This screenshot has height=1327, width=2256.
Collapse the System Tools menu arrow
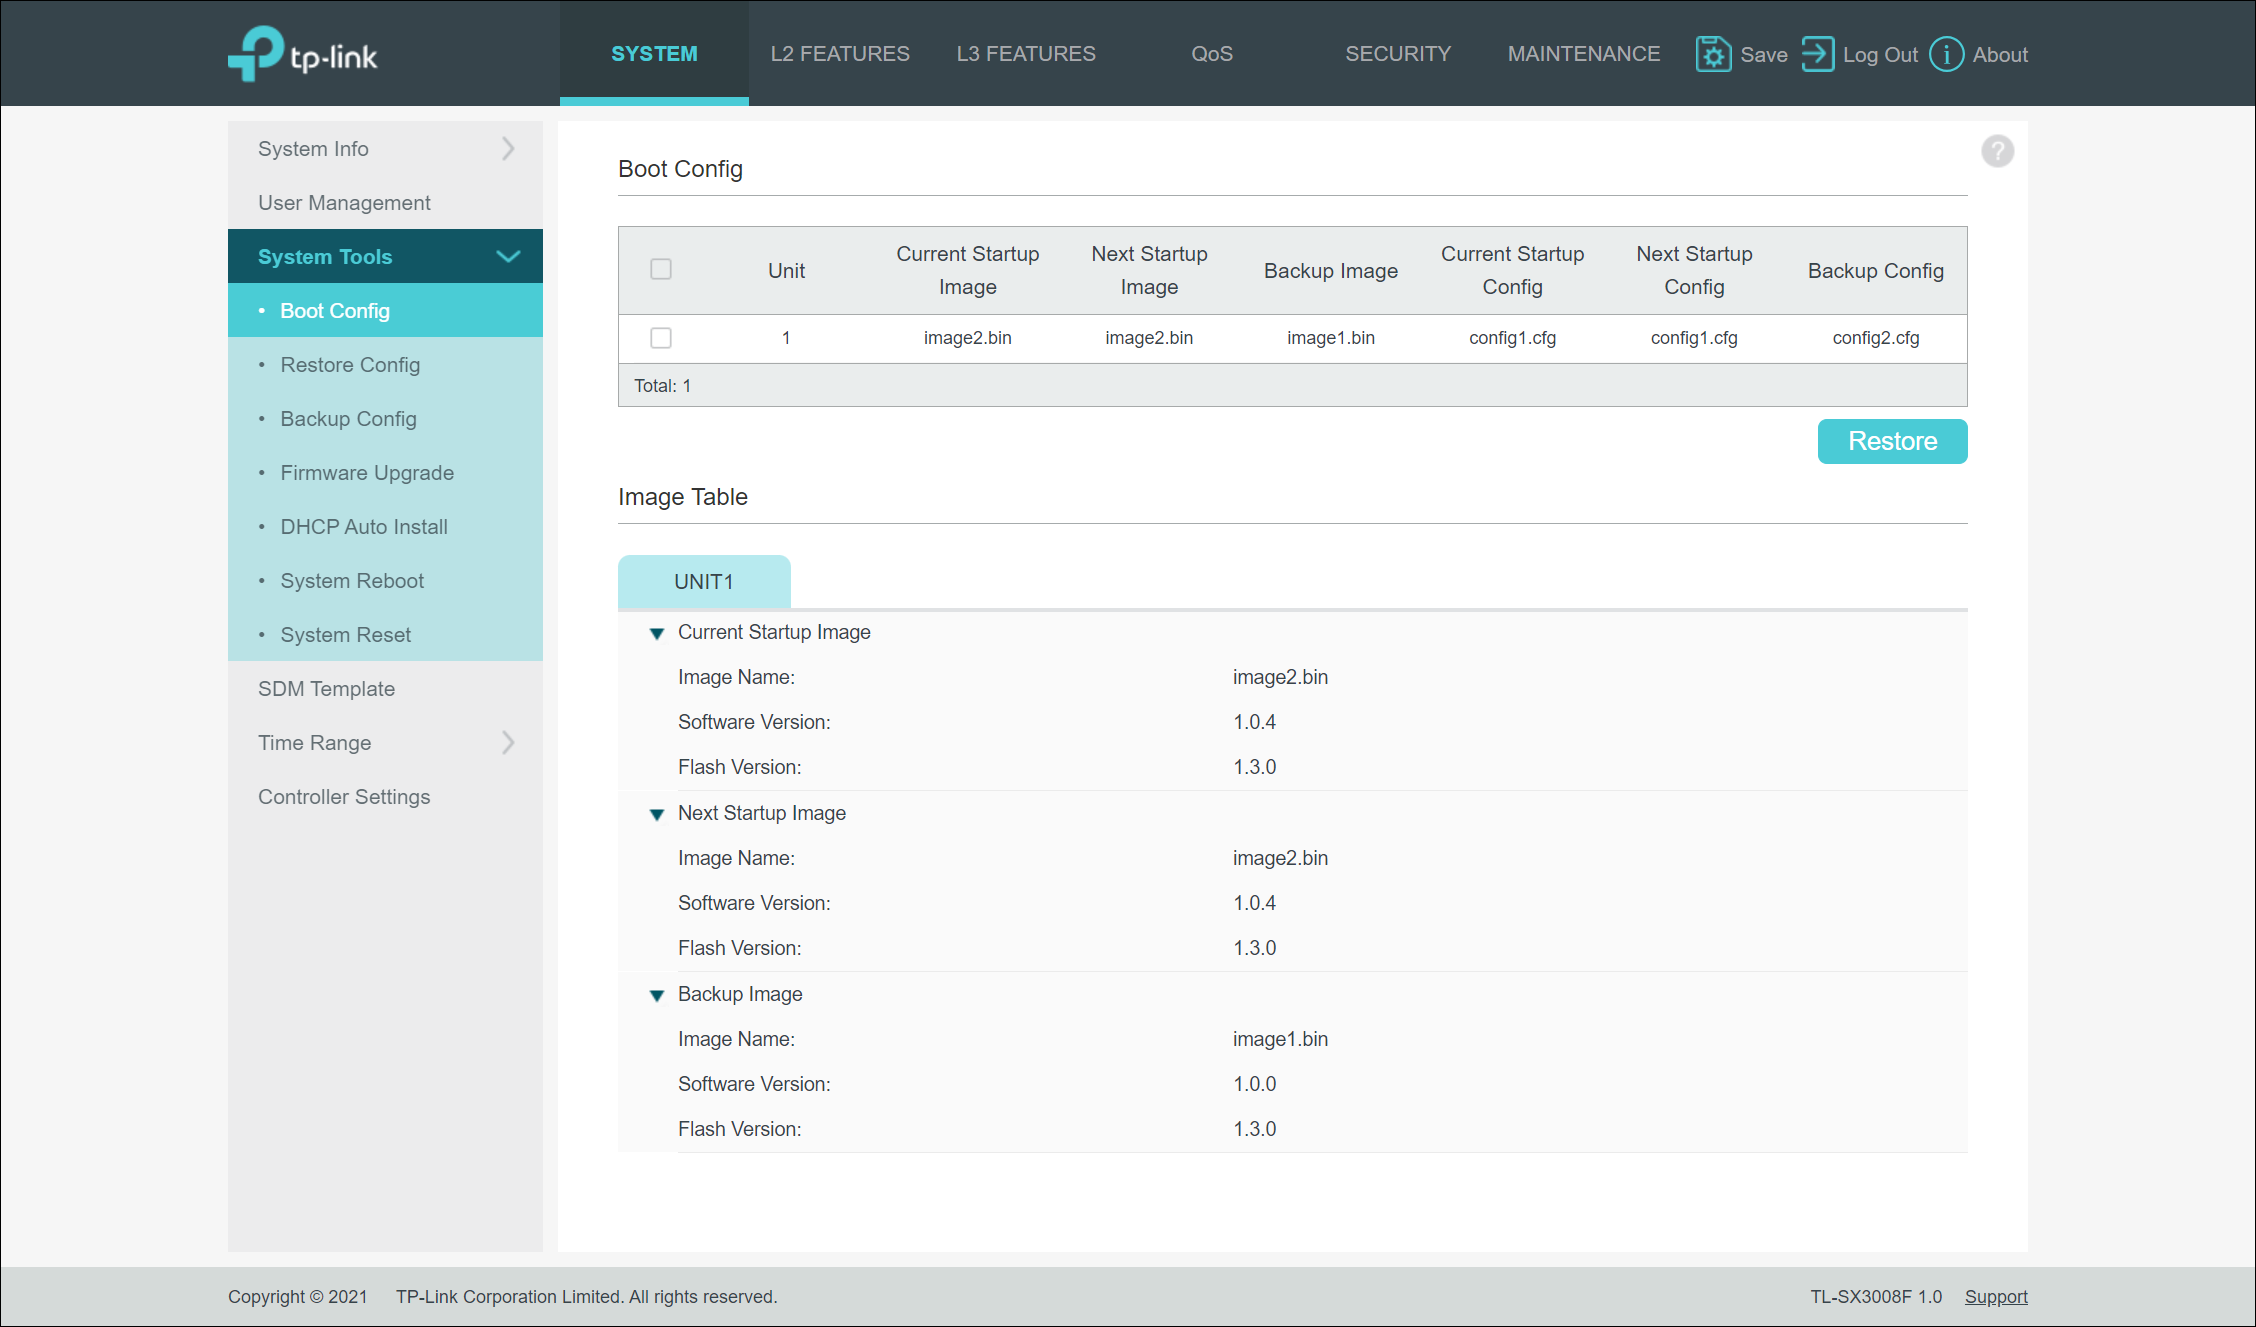[x=508, y=257]
